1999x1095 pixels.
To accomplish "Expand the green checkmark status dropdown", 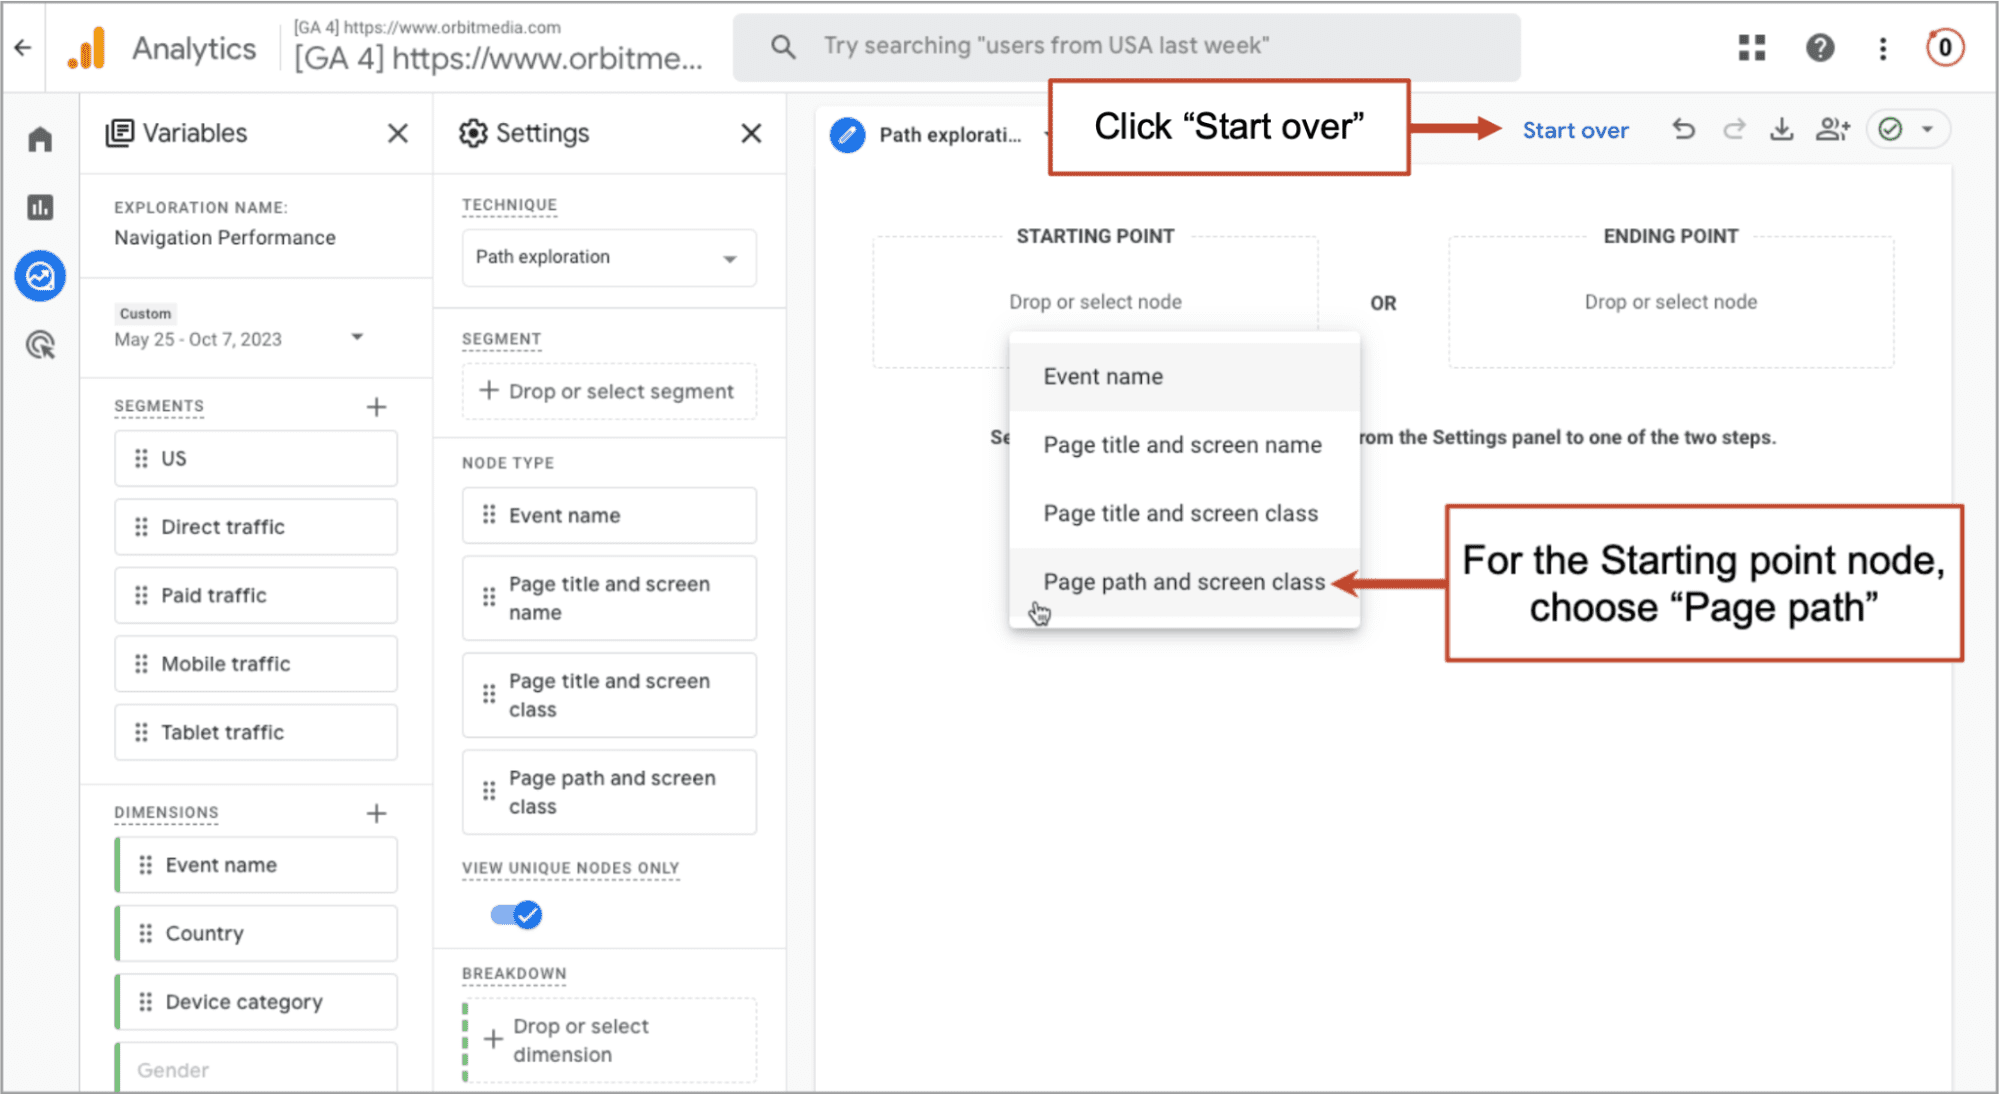I will (x=1926, y=130).
